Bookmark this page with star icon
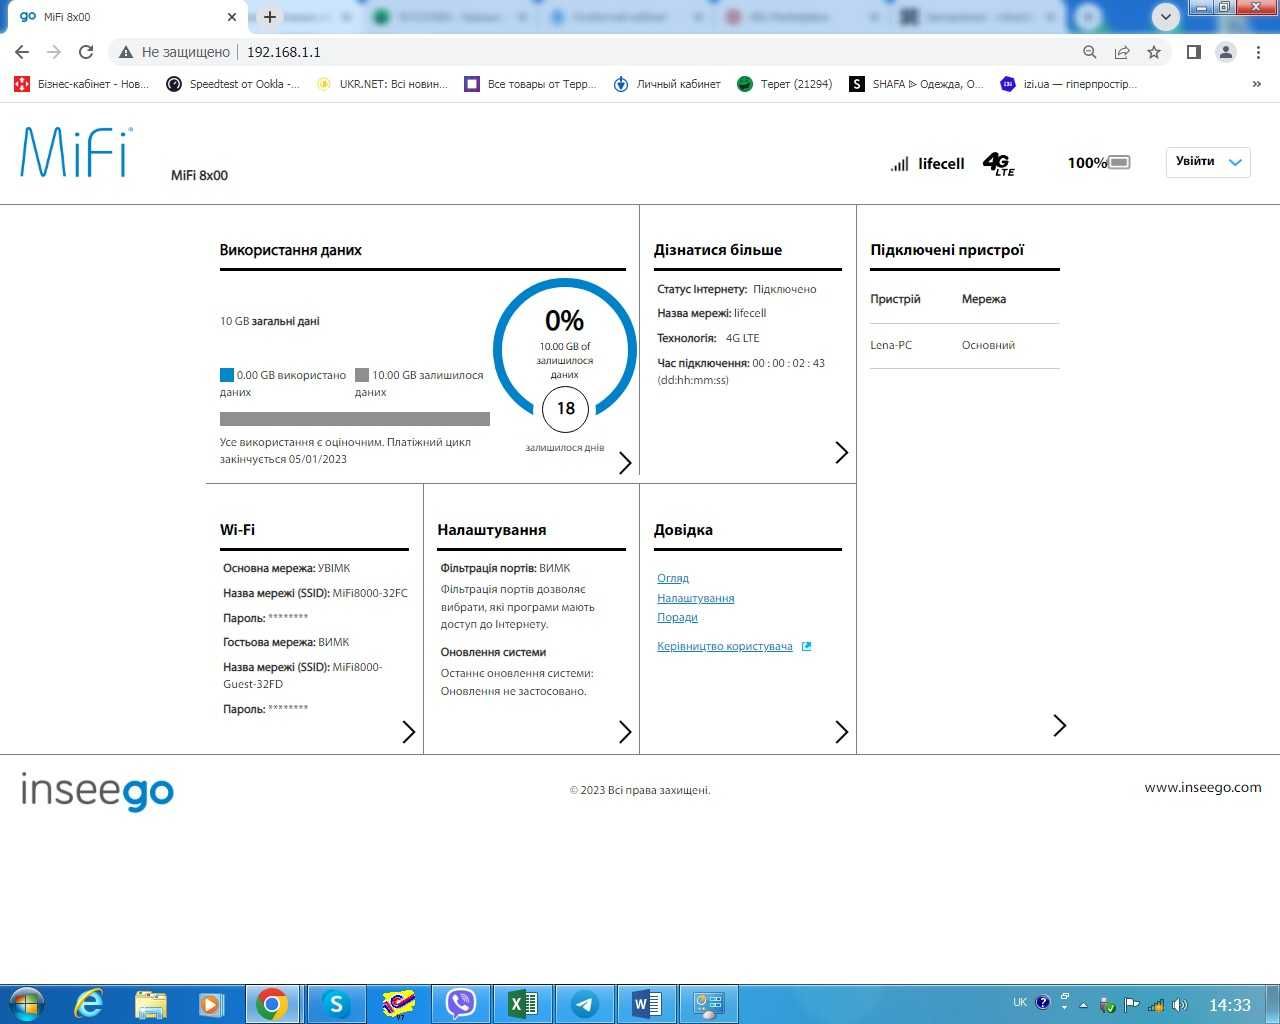1280x1024 pixels. click(1154, 52)
